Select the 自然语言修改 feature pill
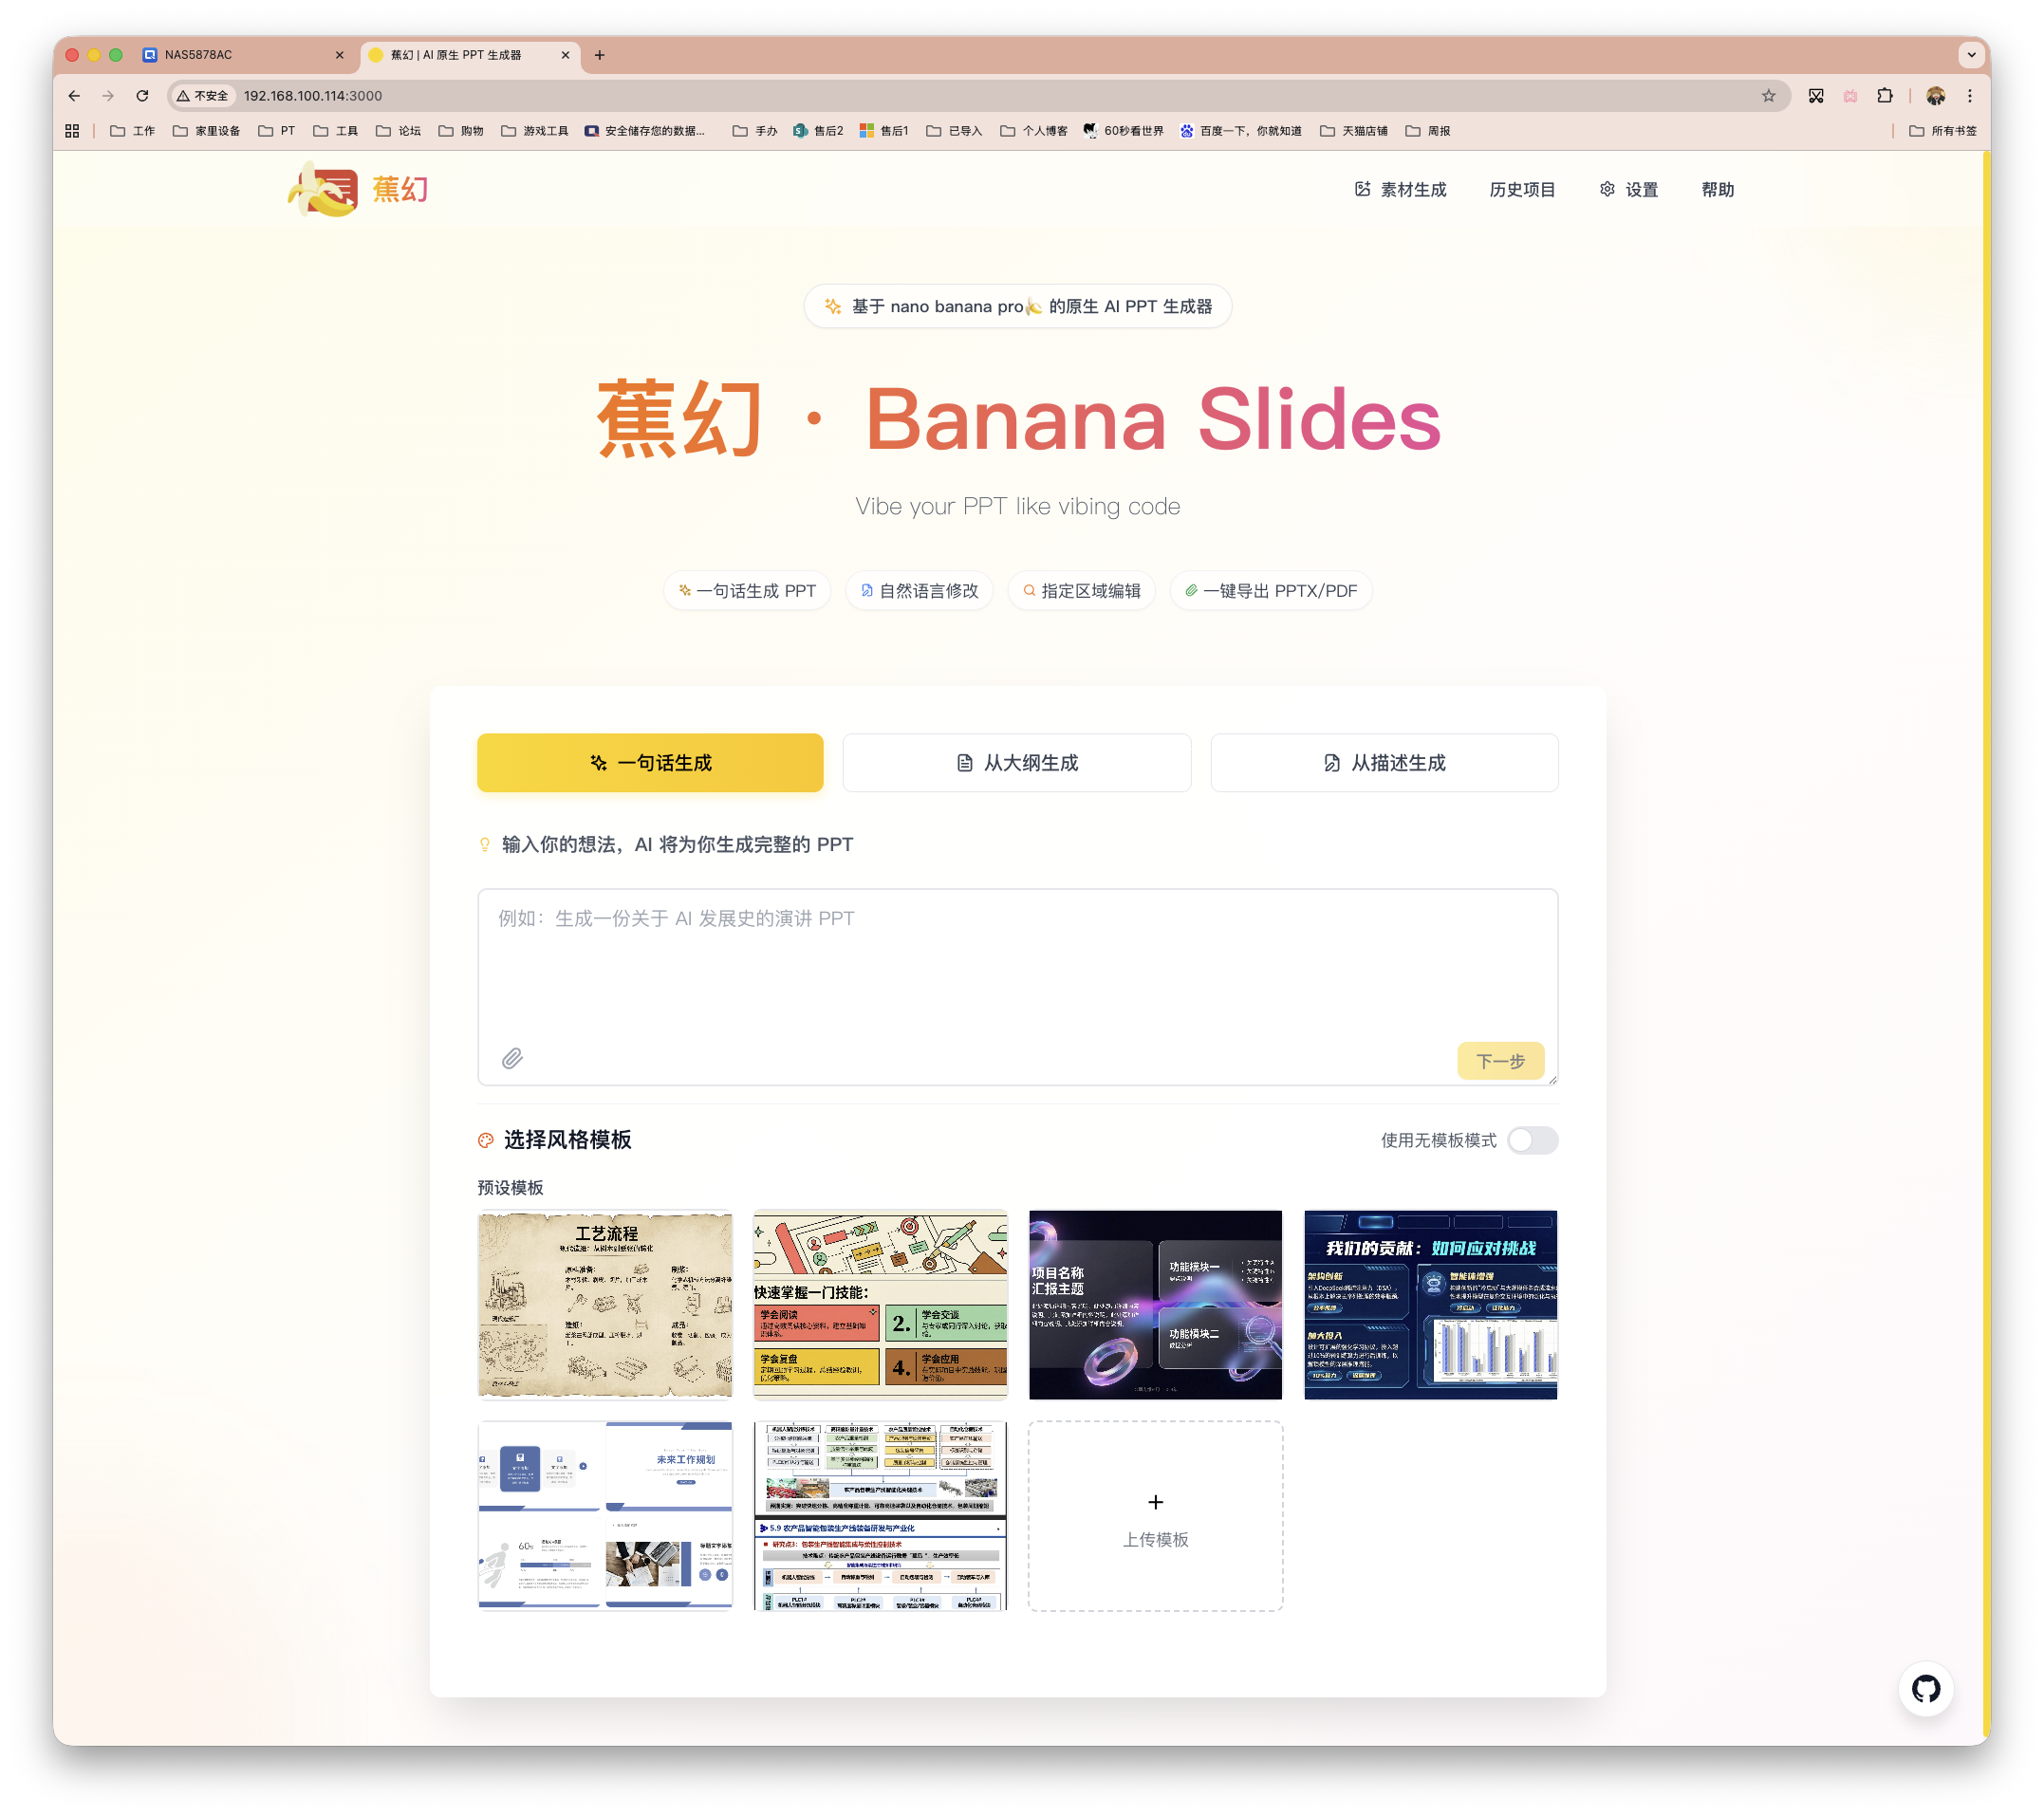The width and height of the screenshot is (2044, 1816). [919, 590]
